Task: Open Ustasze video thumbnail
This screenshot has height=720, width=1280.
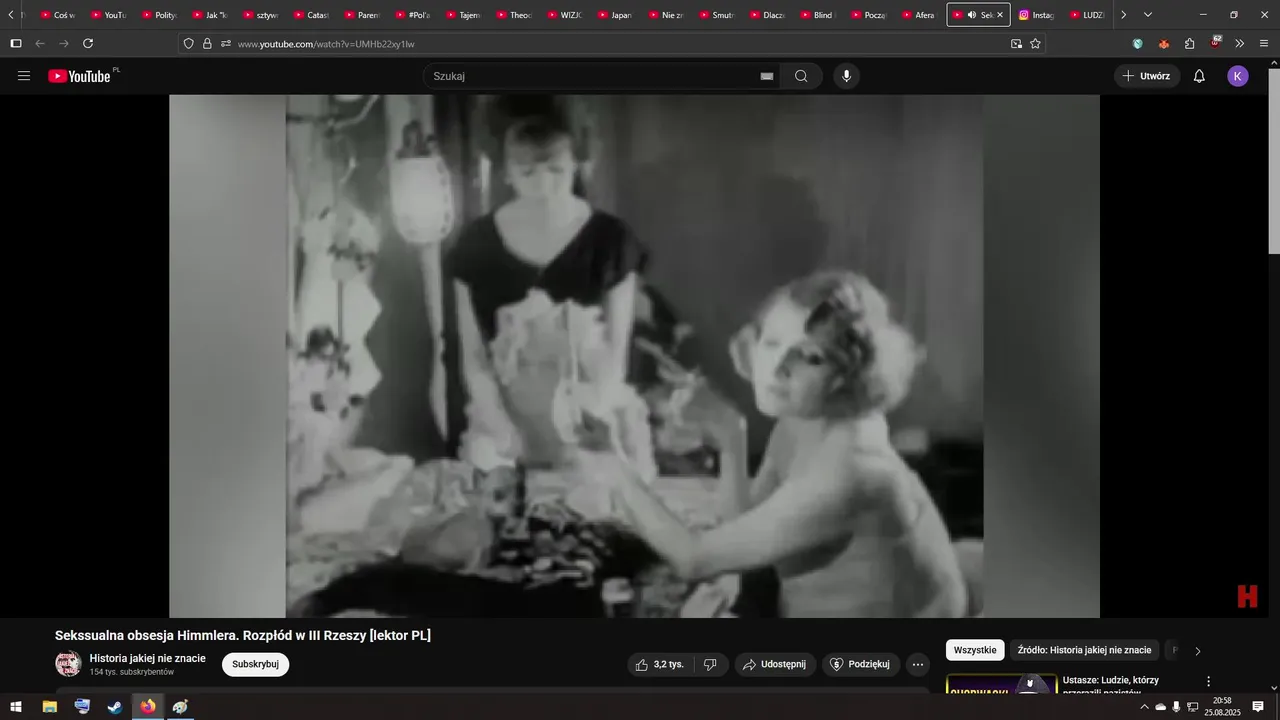Action: 1001,684
